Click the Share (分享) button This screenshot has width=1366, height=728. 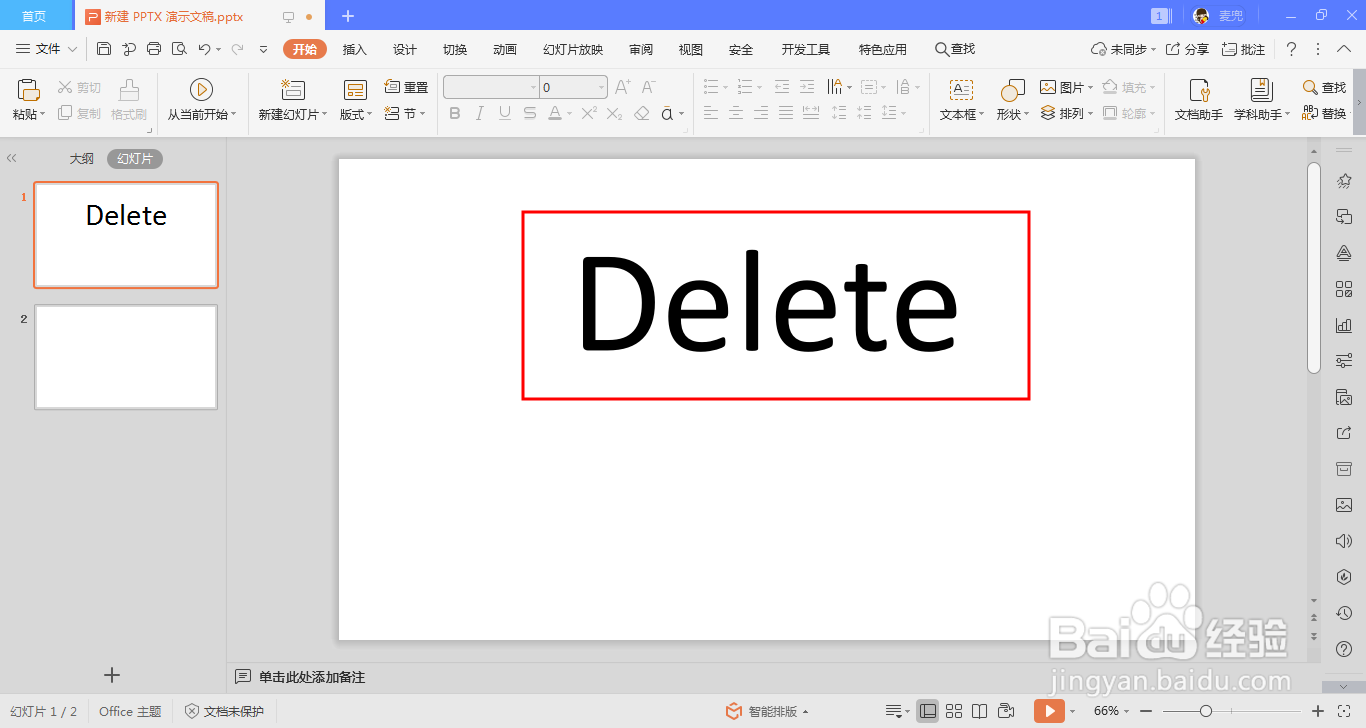(x=1188, y=49)
